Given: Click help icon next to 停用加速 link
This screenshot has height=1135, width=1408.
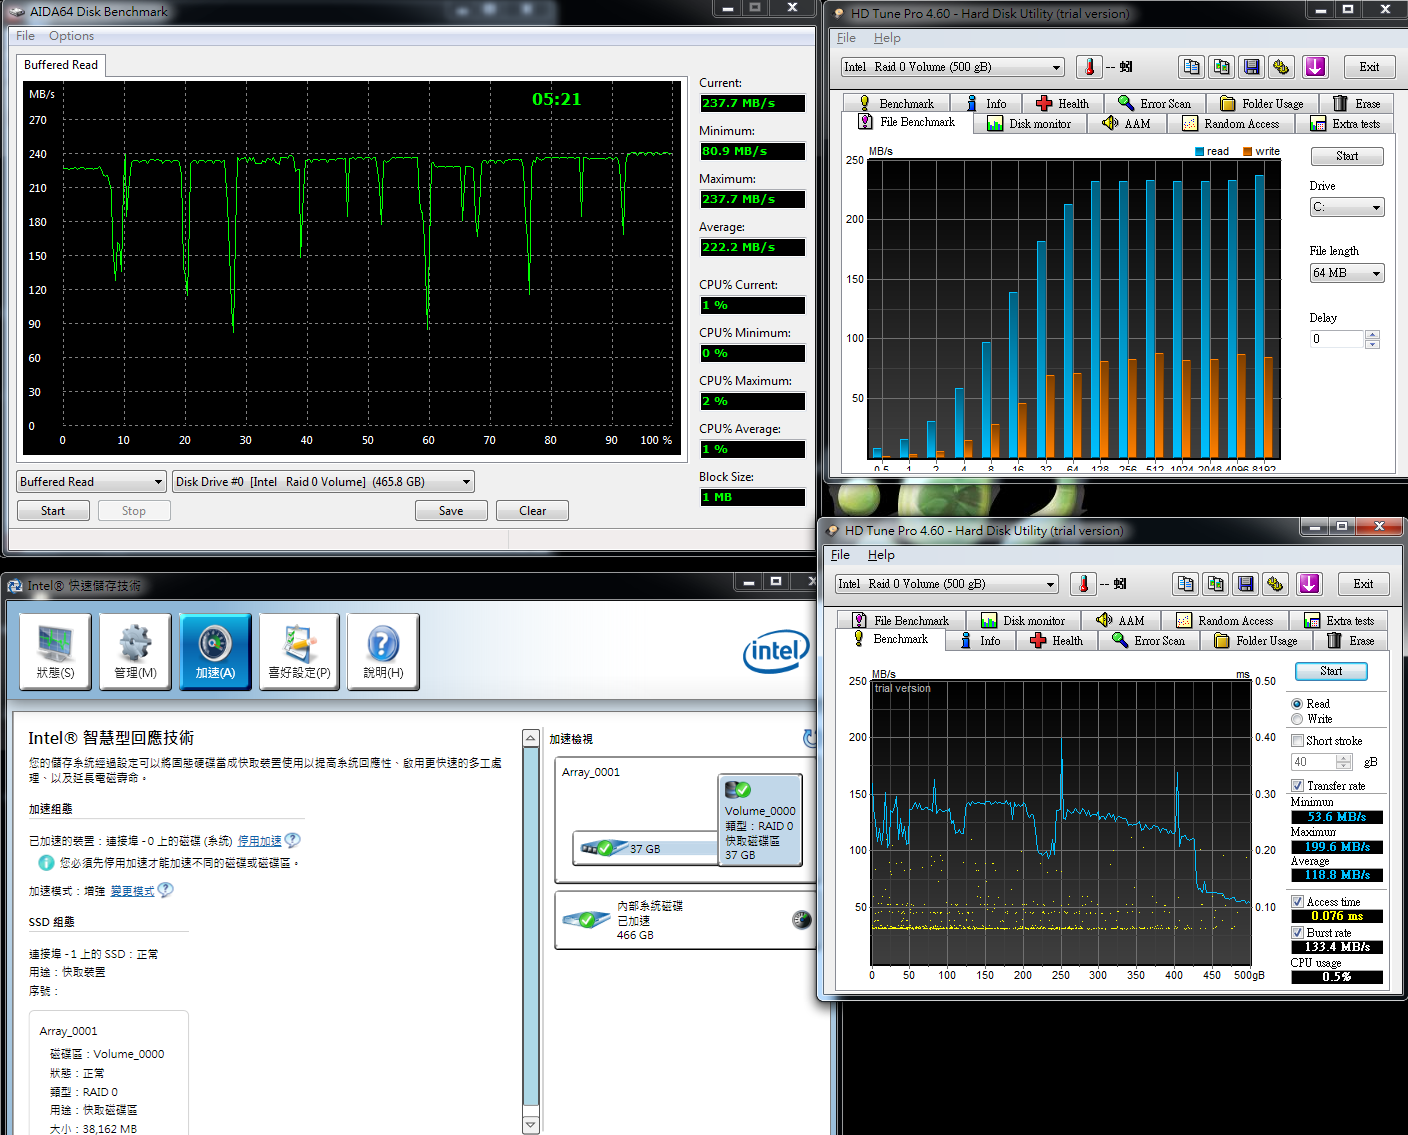Looking at the screenshot, I should click(292, 841).
